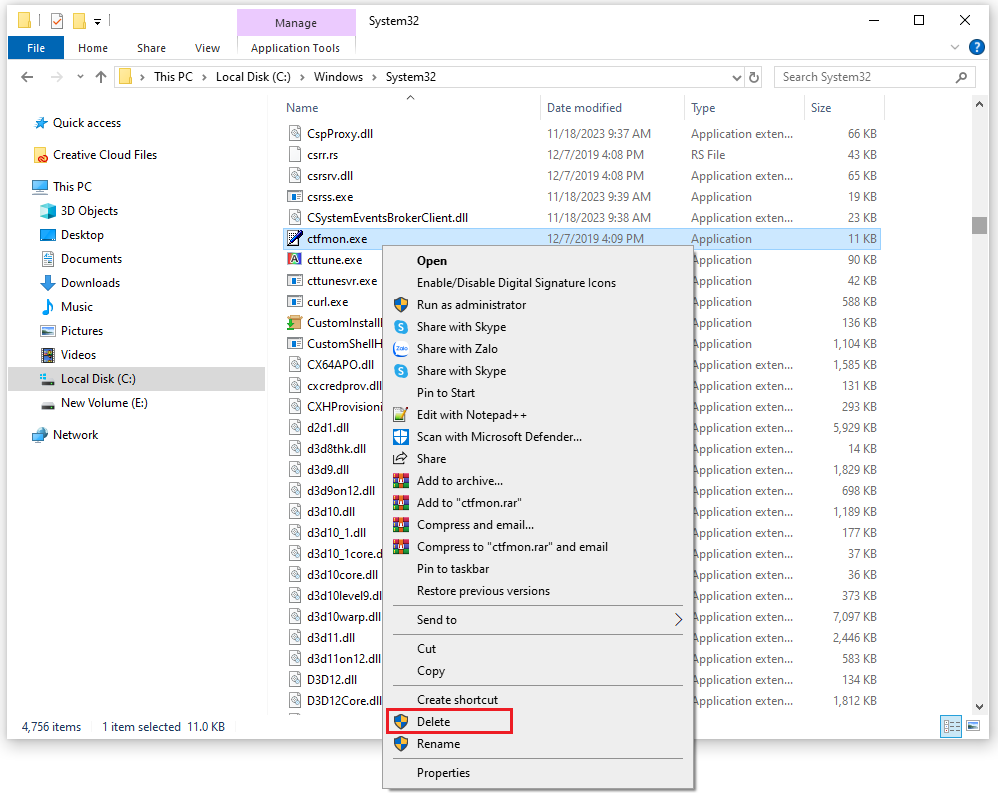Switch to details view in status bar
The height and width of the screenshot is (793, 998).
950,726
